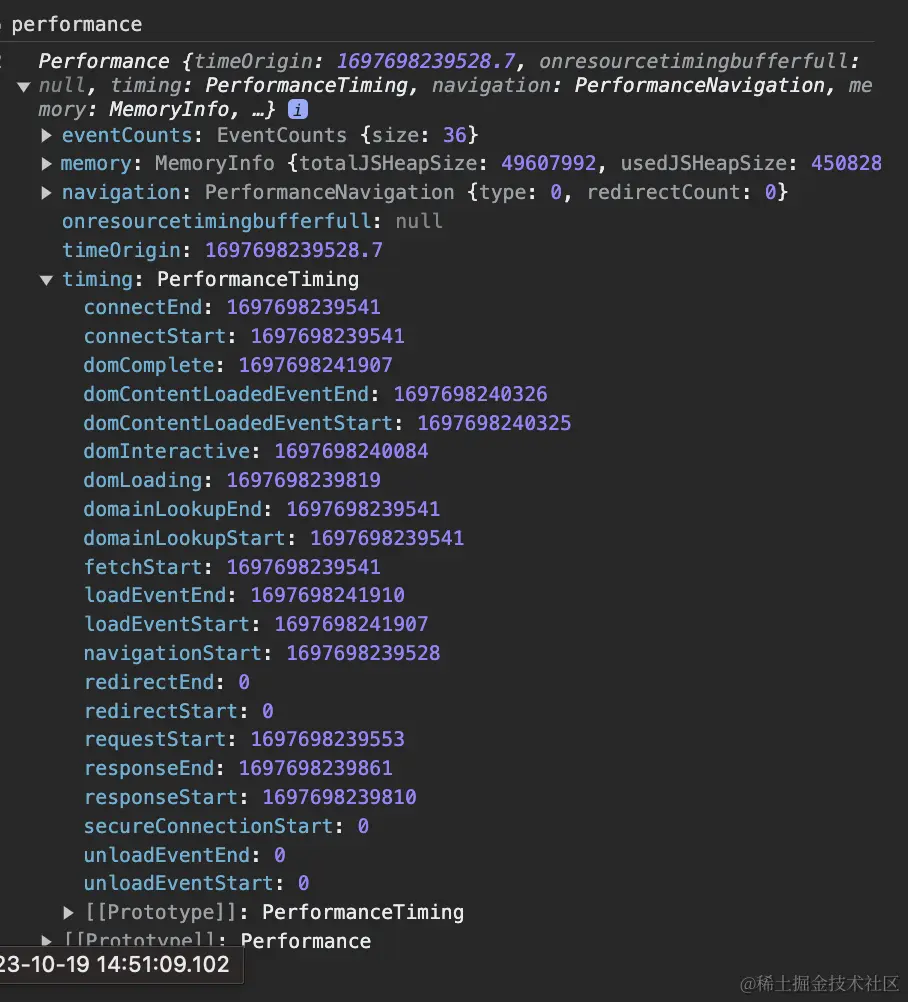Image resolution: width=908 pixels, height=1002 pixels.
Task: Click the redirectCount value in navigation row
Action: click(771, 192)
